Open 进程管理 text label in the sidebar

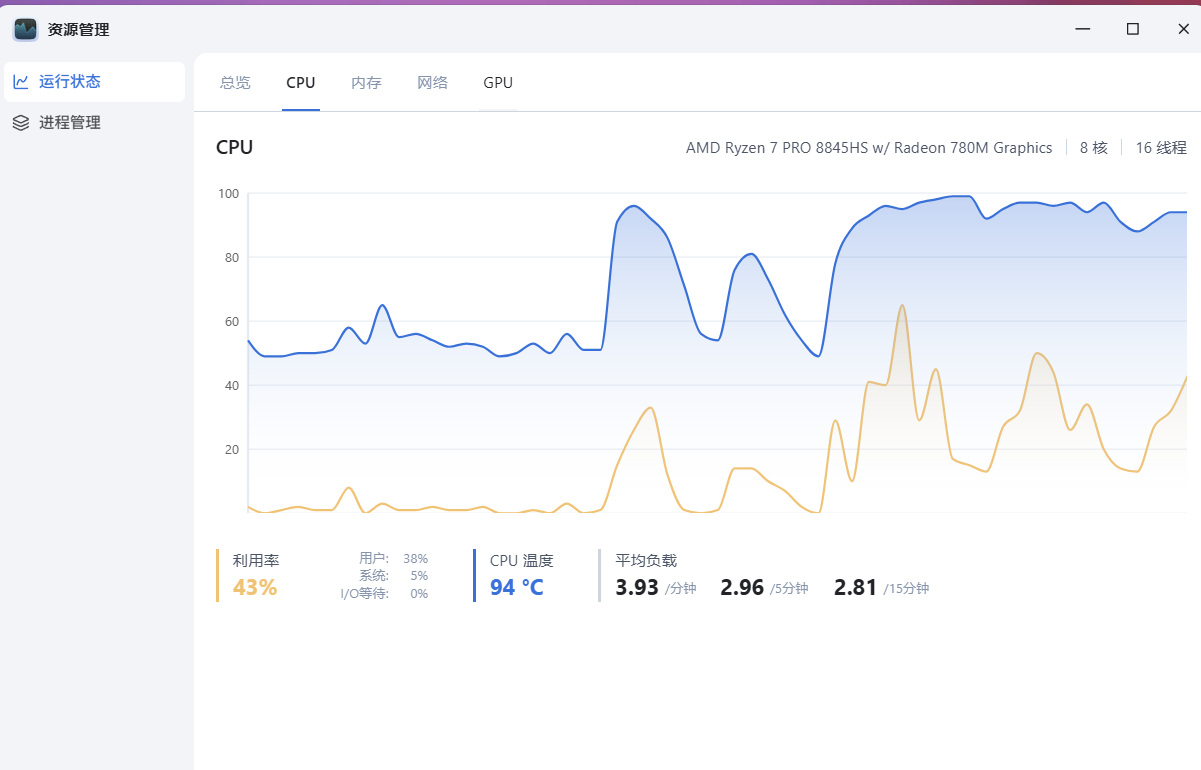(70, 123)
